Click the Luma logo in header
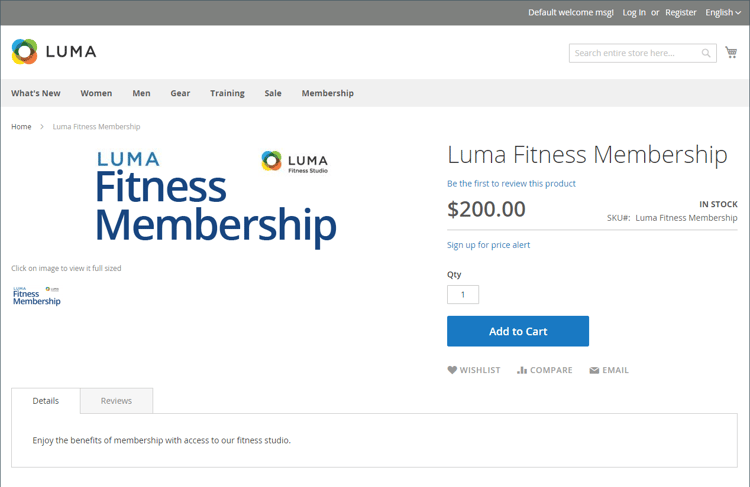The height and width of the screenshot is (487, 750). coord(54,52)
